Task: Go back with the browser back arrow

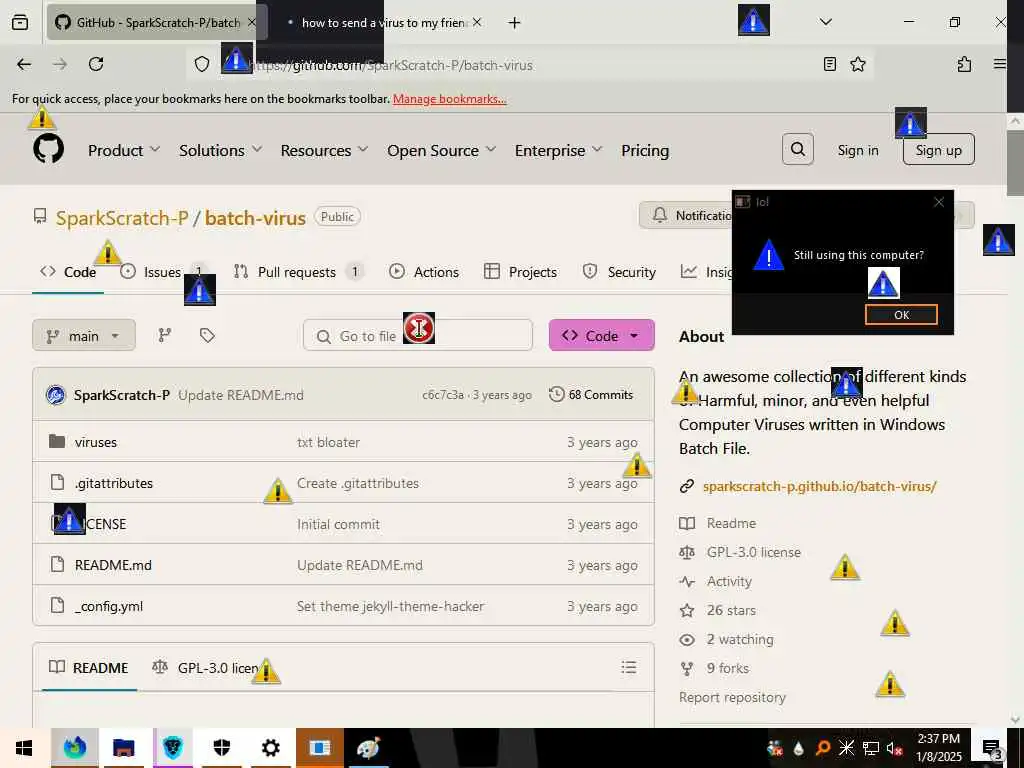Action: 24,64
